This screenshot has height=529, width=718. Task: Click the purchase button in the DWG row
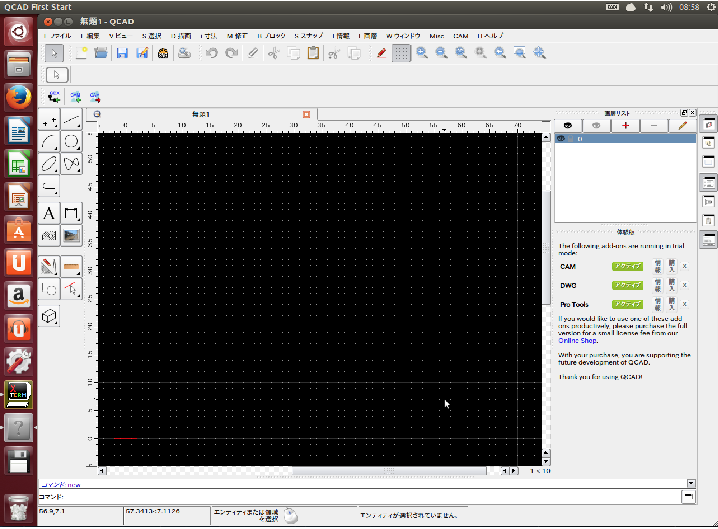point(672,285)
